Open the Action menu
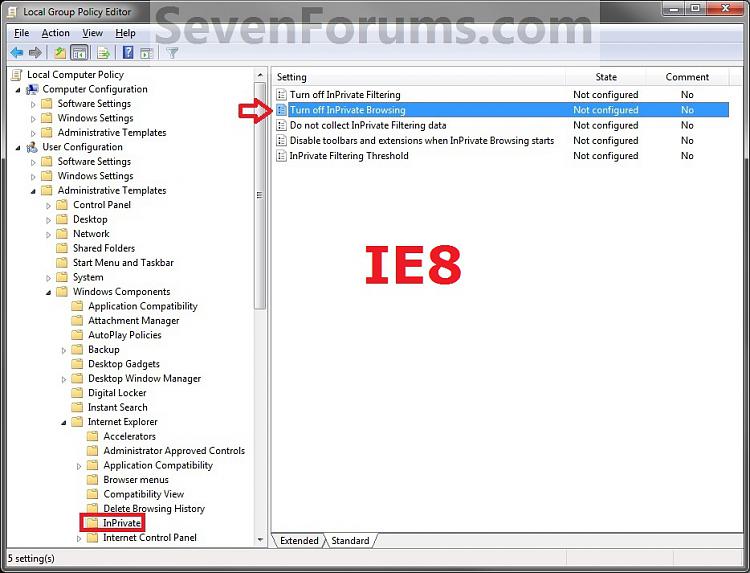This screenshot has height=573, width=750. point(55,33)
